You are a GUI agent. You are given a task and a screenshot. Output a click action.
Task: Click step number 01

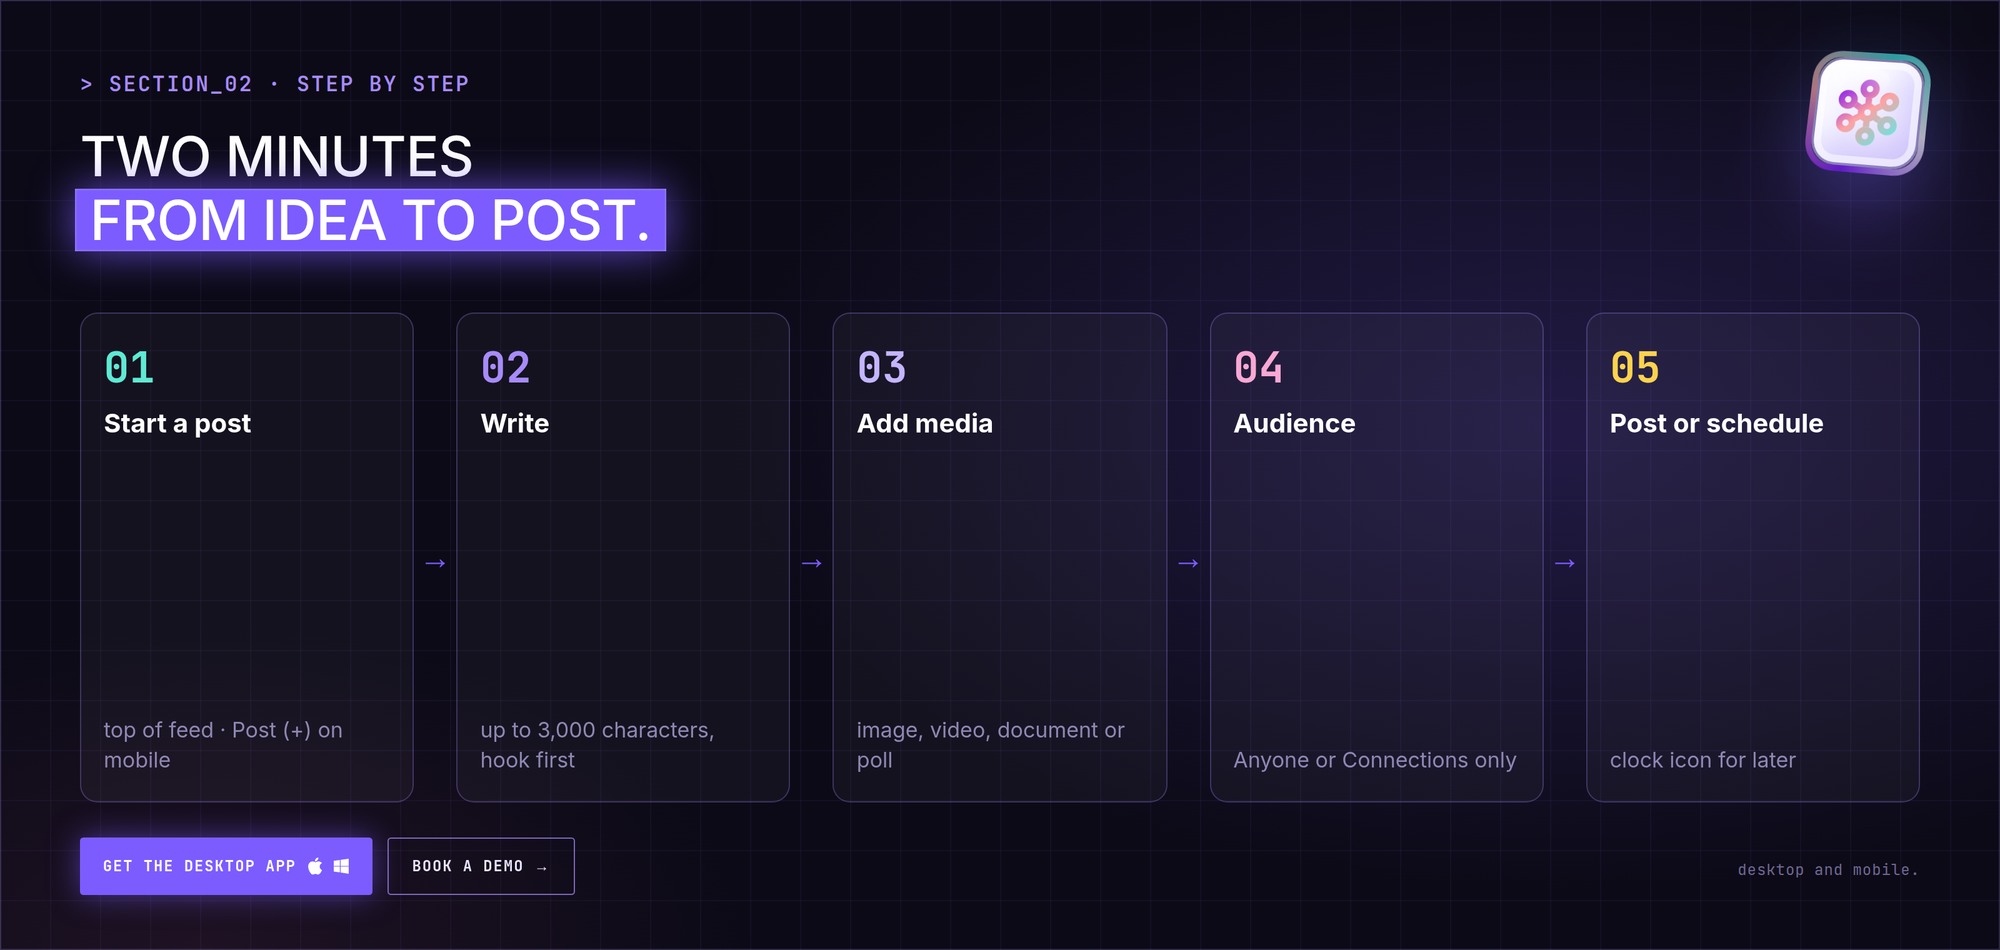129,368
